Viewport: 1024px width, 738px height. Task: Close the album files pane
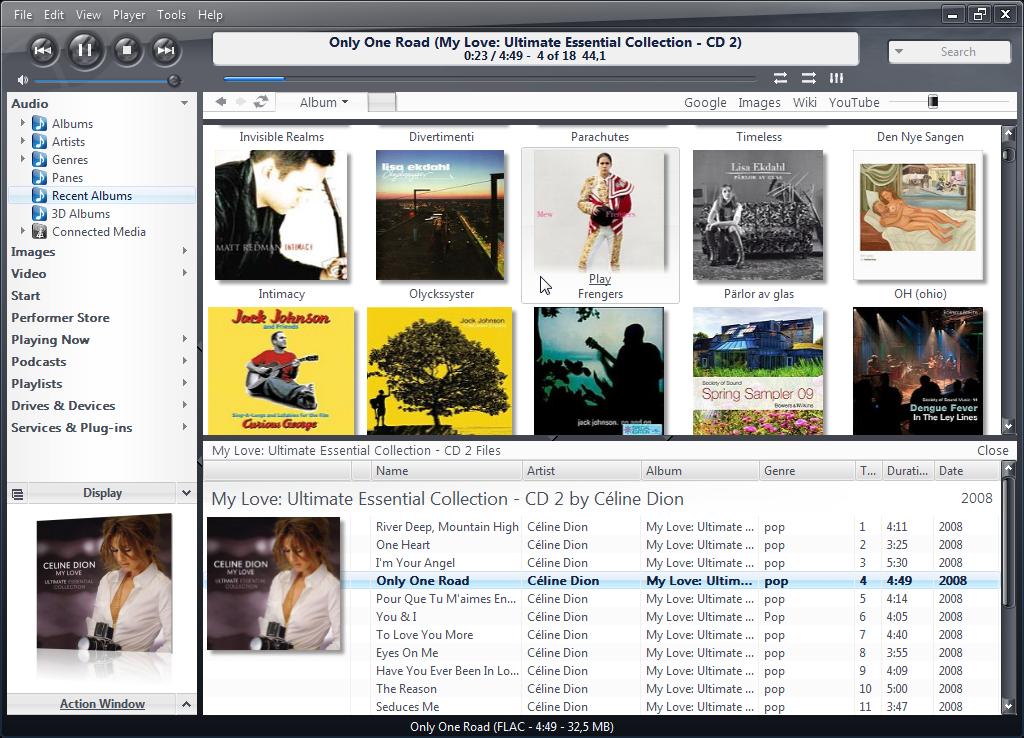[x=993, y=451]
